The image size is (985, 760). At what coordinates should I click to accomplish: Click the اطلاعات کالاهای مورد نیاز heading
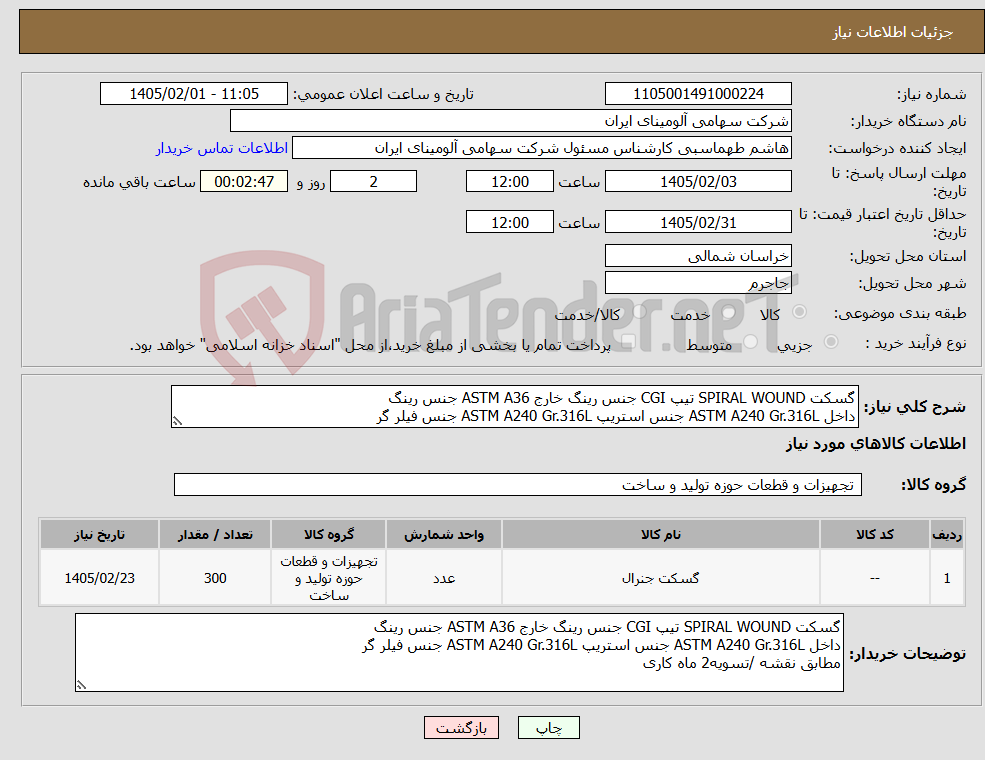[x=876, y=444]
